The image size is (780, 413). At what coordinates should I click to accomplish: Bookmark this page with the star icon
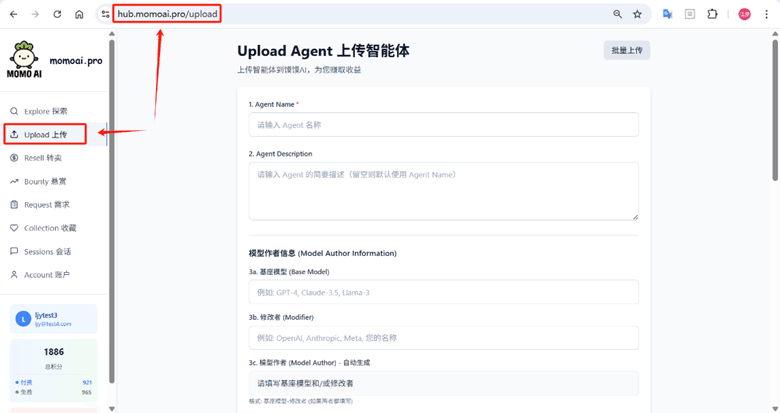pyautogui.click(x=637, y=15)
